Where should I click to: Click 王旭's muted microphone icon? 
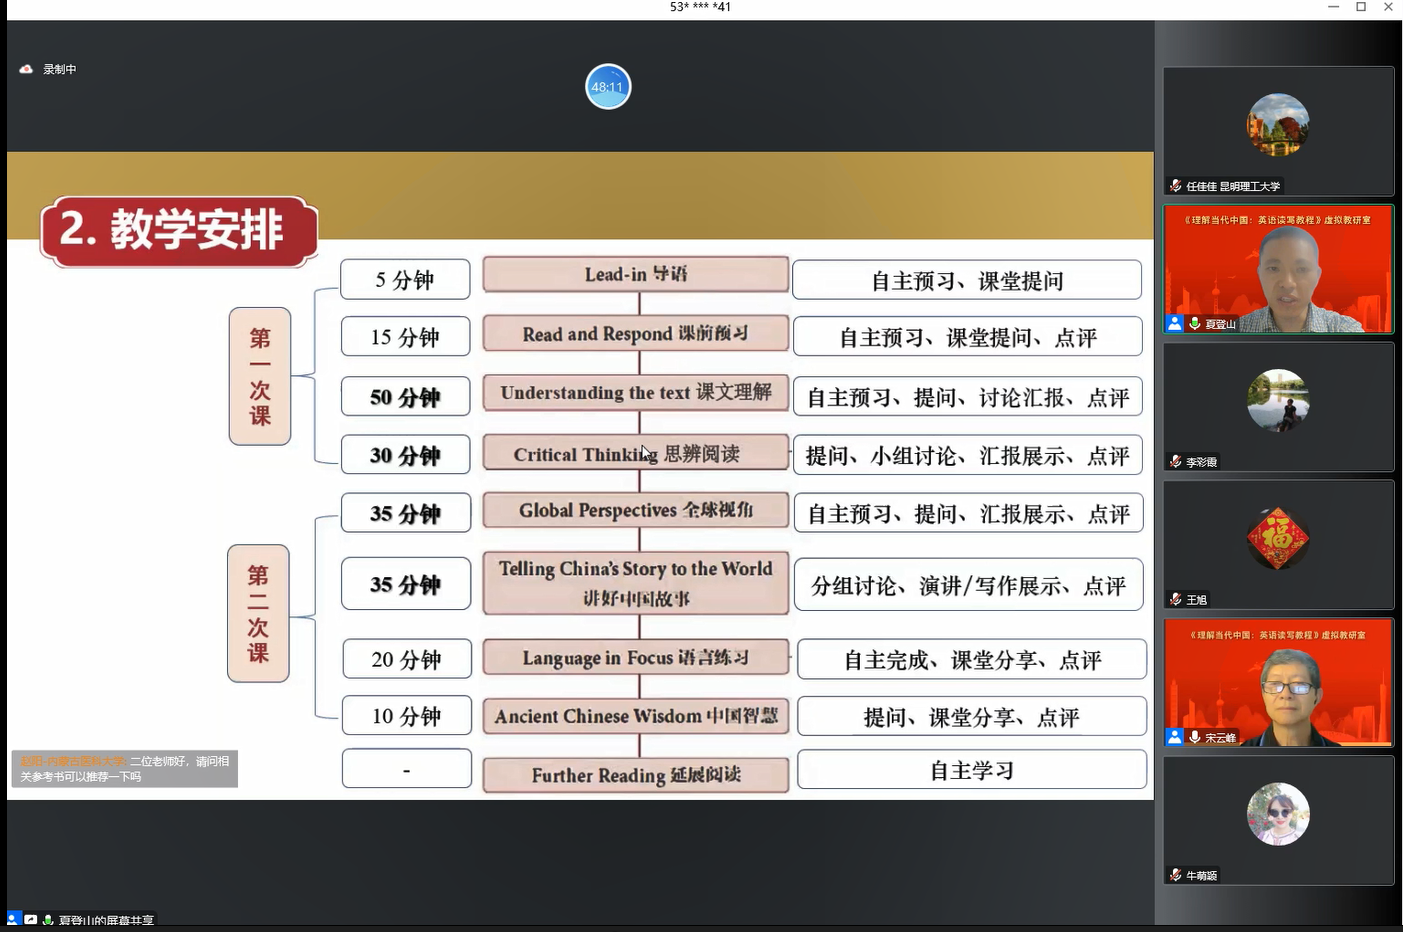coord(1176,599)
